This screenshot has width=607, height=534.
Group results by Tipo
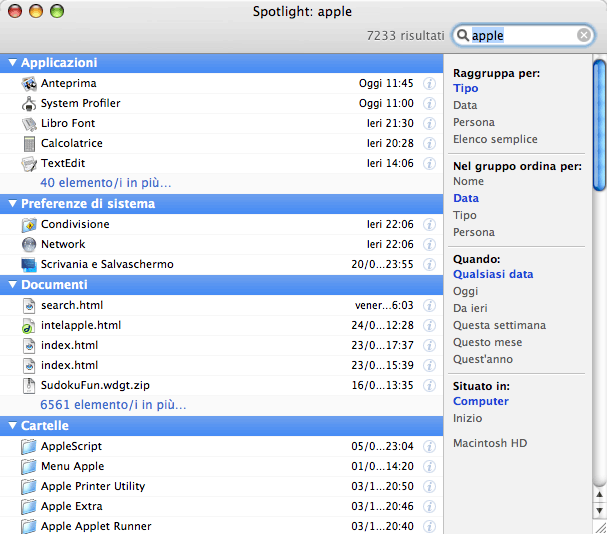pos(466,88)
